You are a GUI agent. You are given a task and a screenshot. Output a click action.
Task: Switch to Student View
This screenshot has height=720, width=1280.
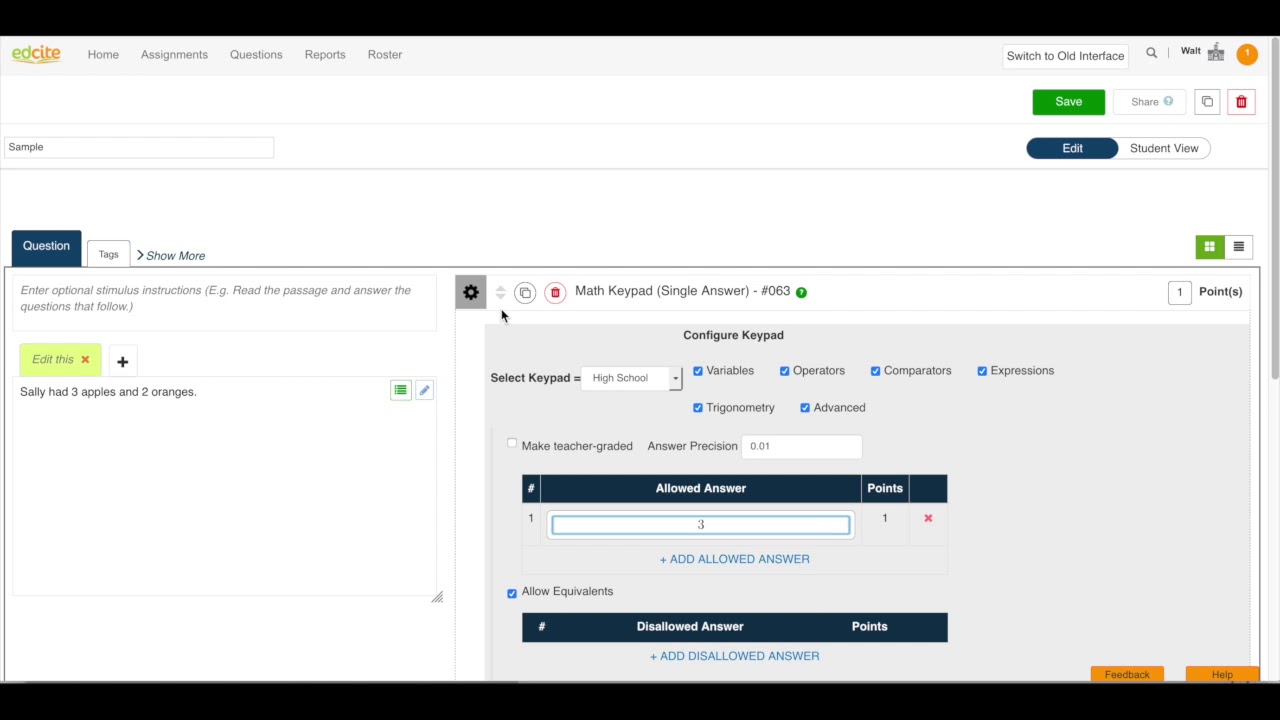(1164, 148)
